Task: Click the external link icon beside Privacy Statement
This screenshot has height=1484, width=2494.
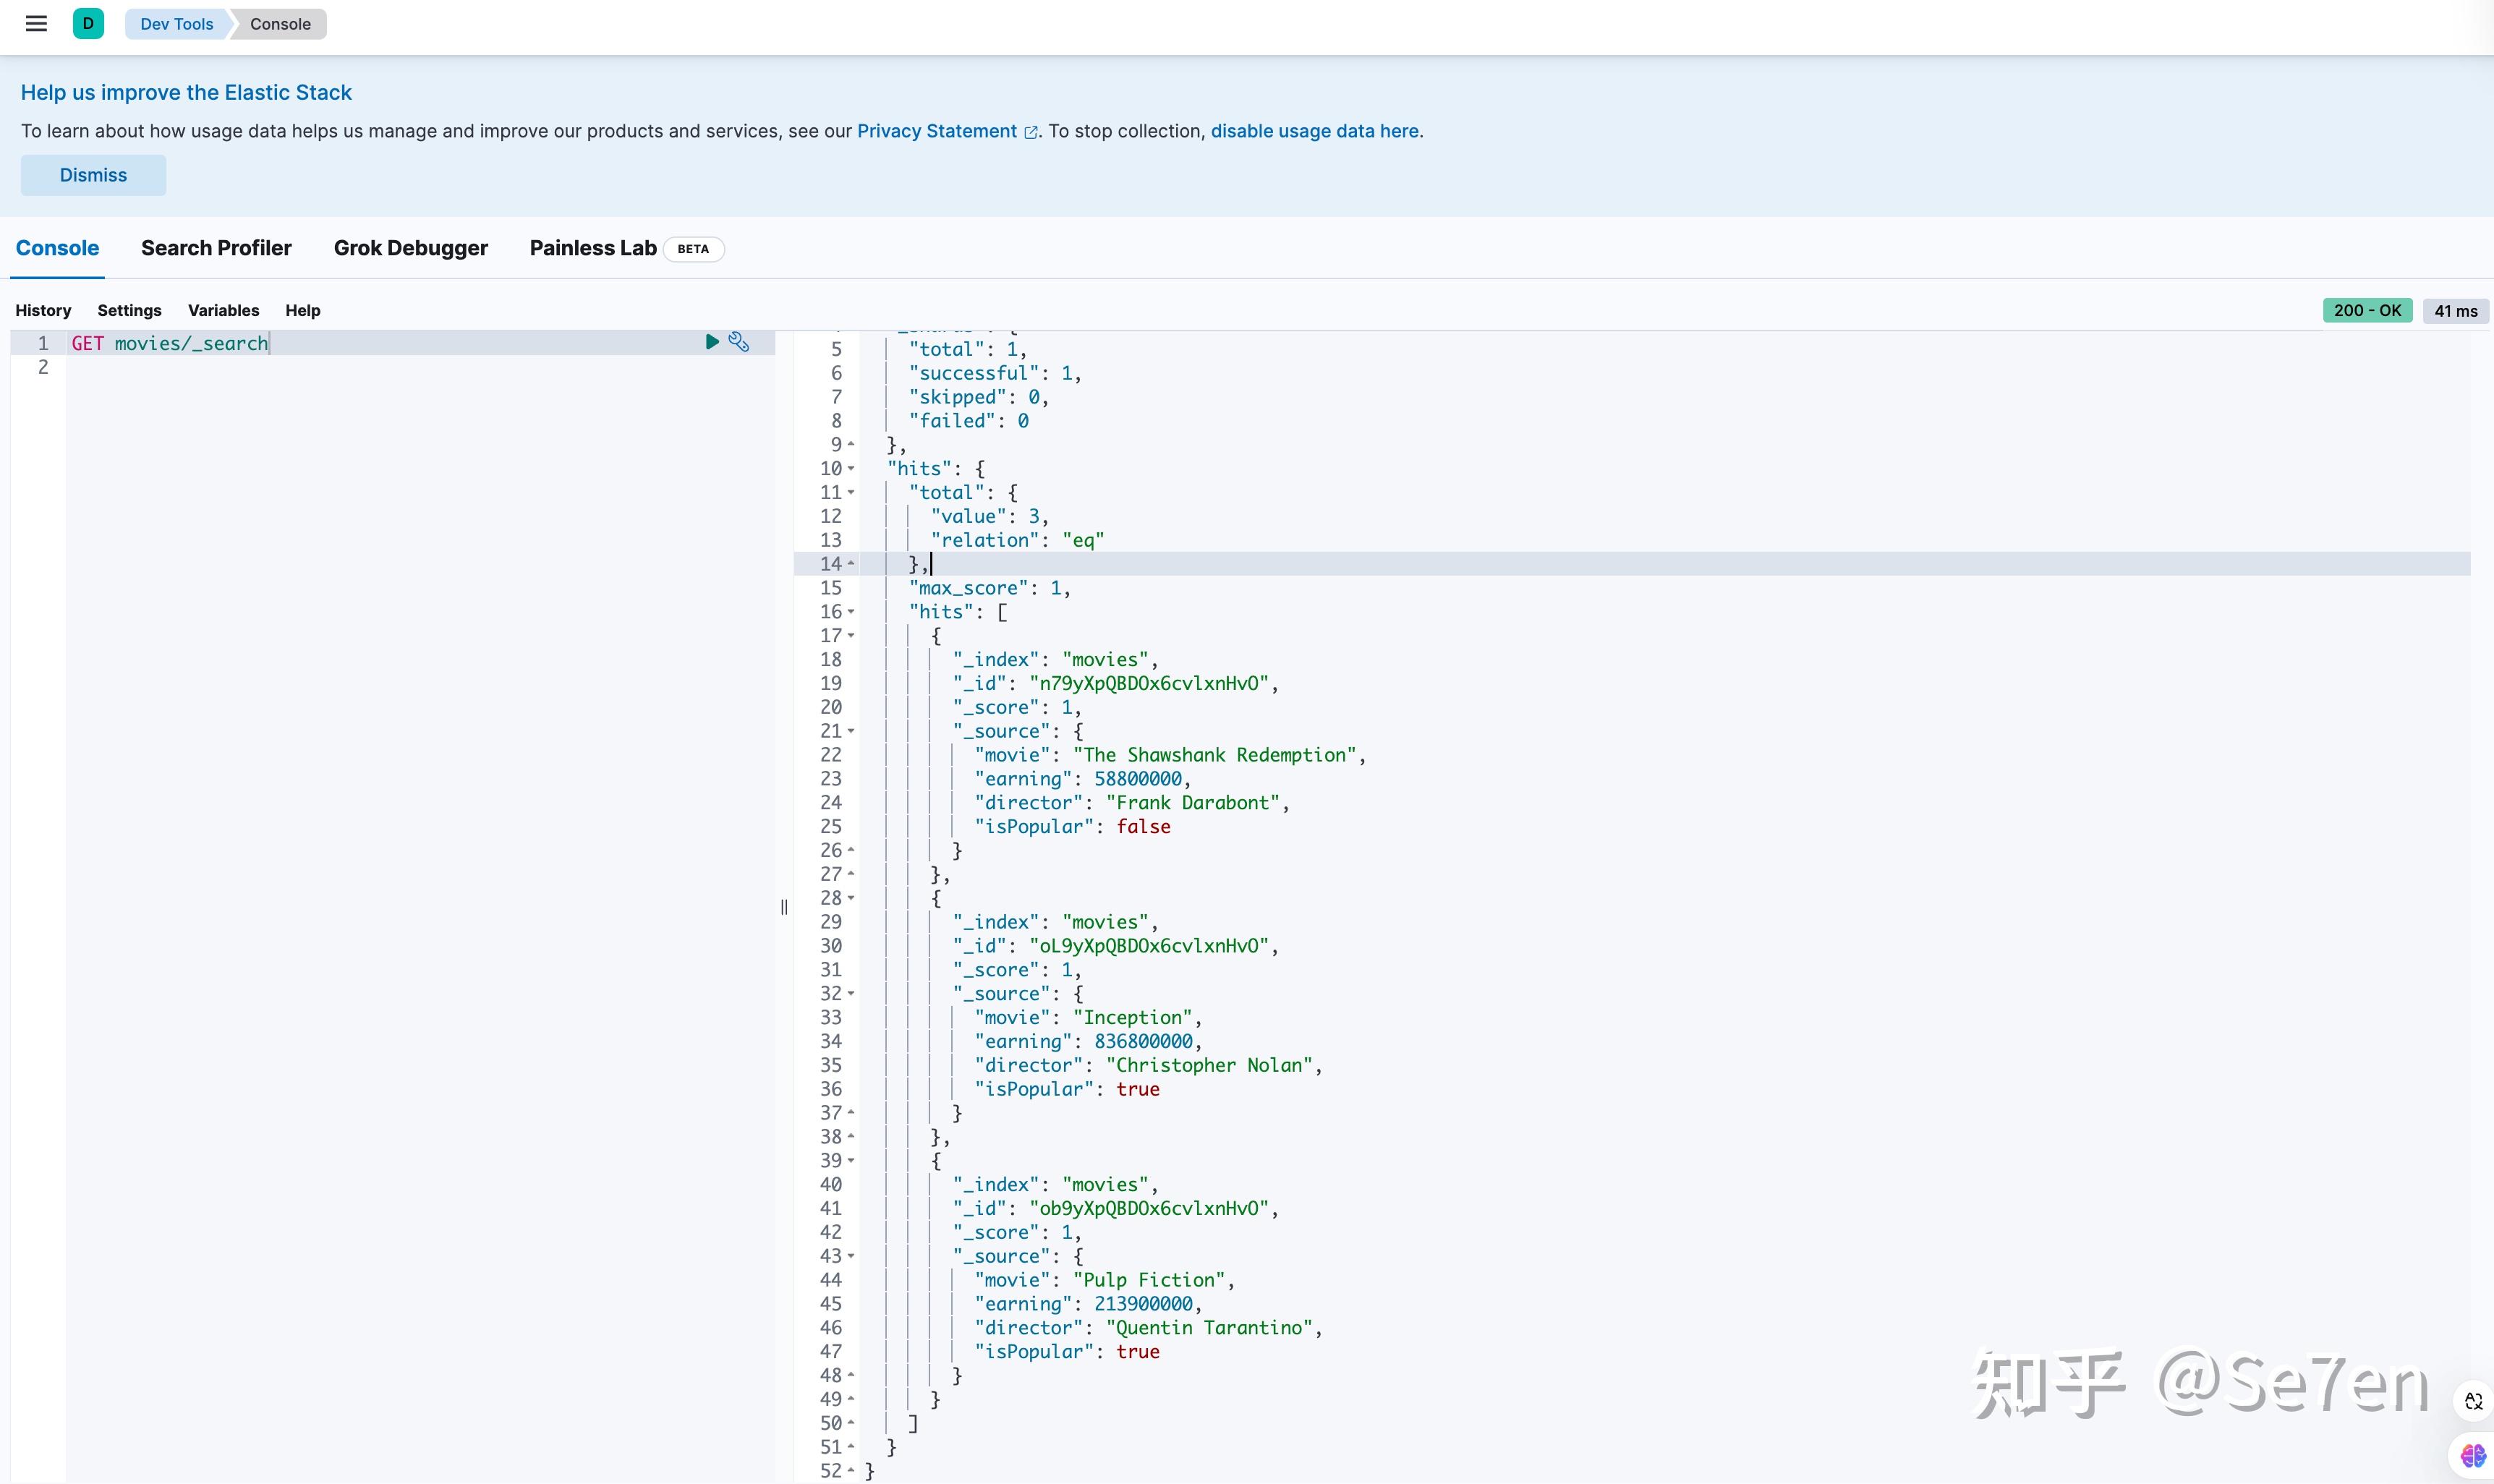Action: [x=1032, y=132]
